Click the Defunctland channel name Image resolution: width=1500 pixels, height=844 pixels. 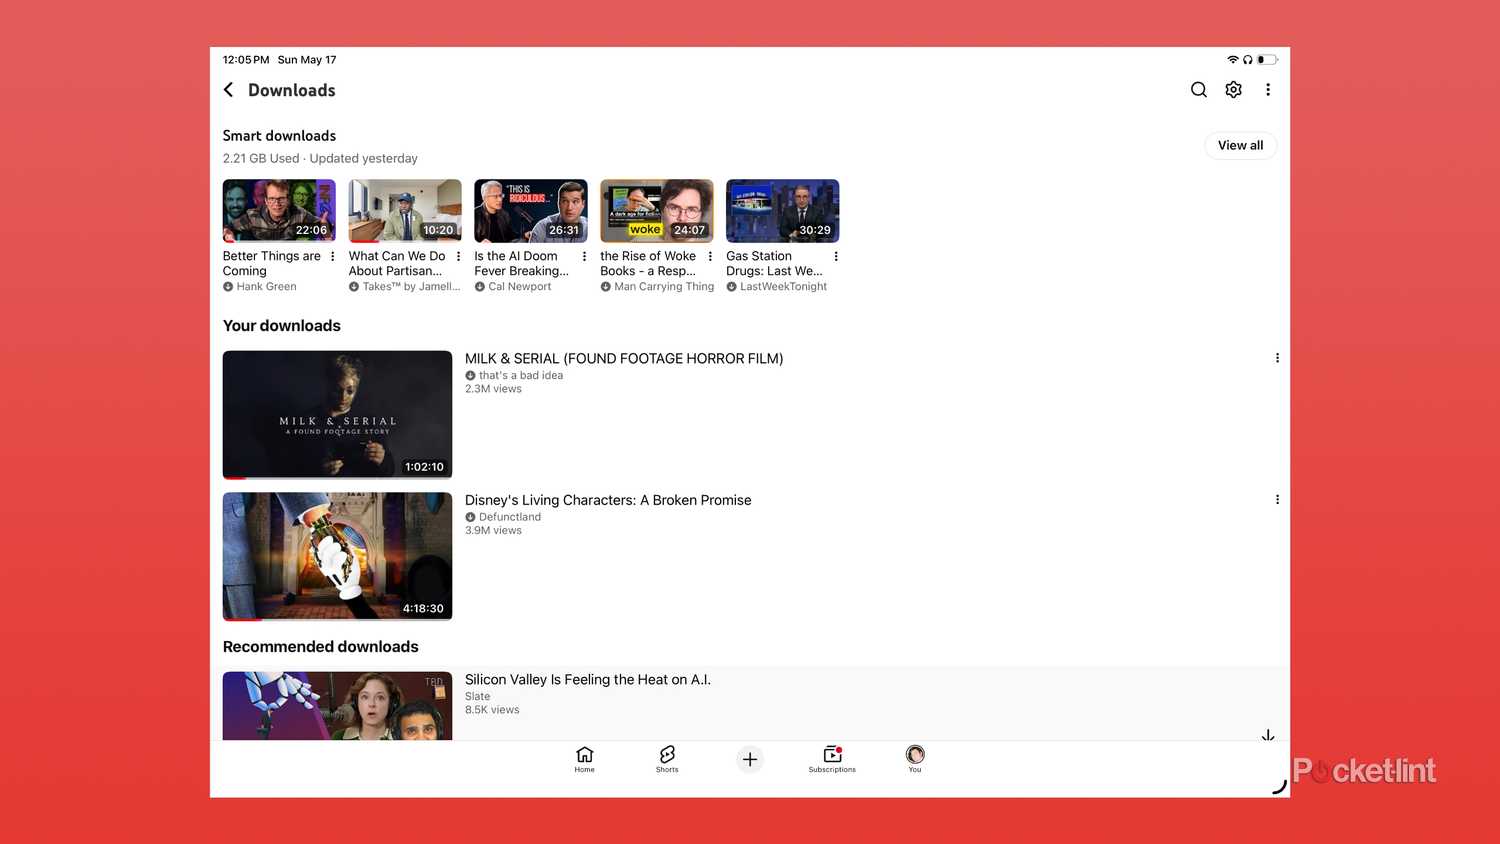pyautogui.click(x=510, y=517)
